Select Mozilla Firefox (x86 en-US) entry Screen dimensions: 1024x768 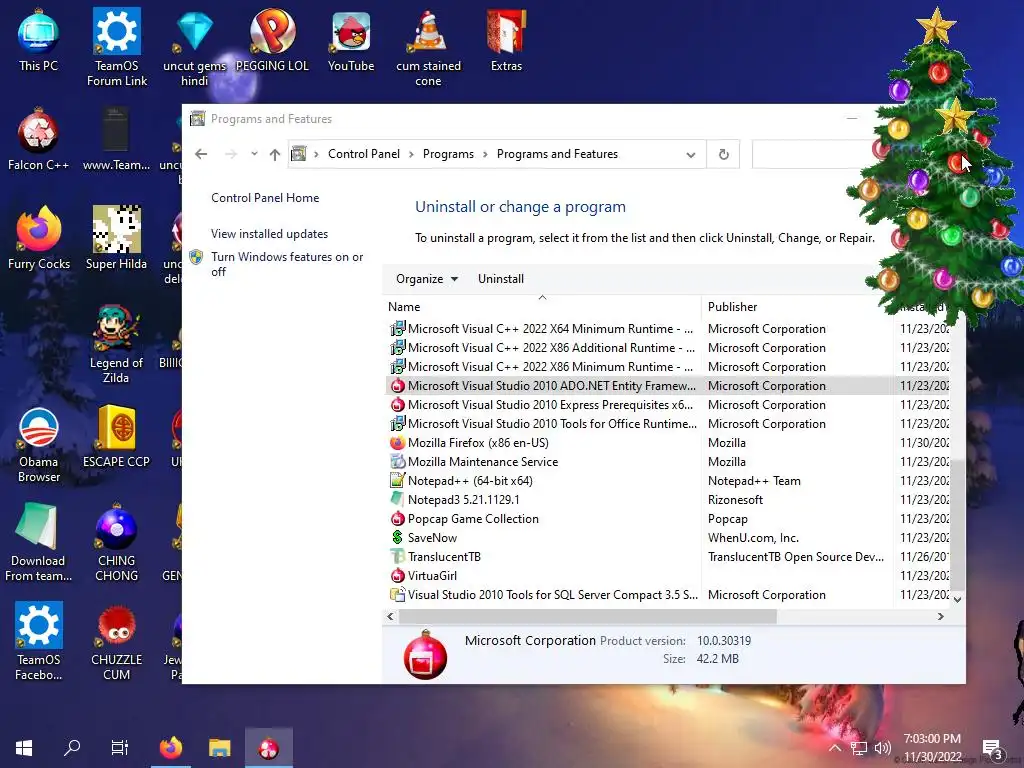(x=668, y=443)
